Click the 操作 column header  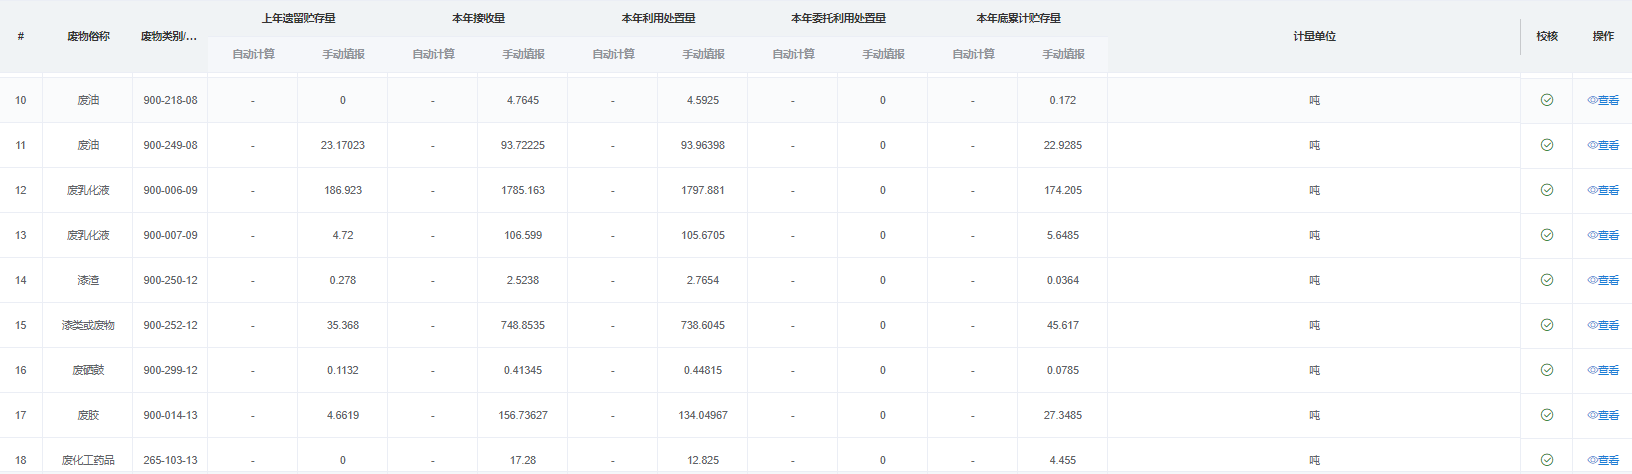[1603, 36]
